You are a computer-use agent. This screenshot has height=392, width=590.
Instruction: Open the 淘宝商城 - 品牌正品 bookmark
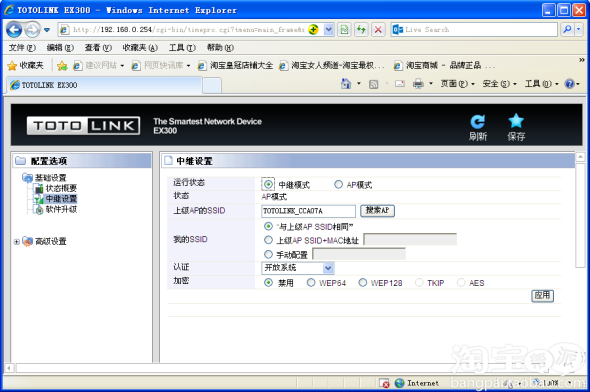coord(444,65)
